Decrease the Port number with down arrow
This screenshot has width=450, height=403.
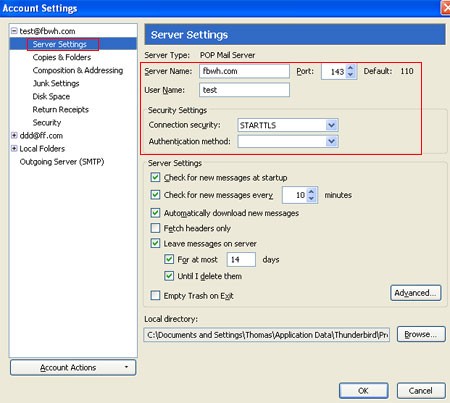click(x=350, y=75)
